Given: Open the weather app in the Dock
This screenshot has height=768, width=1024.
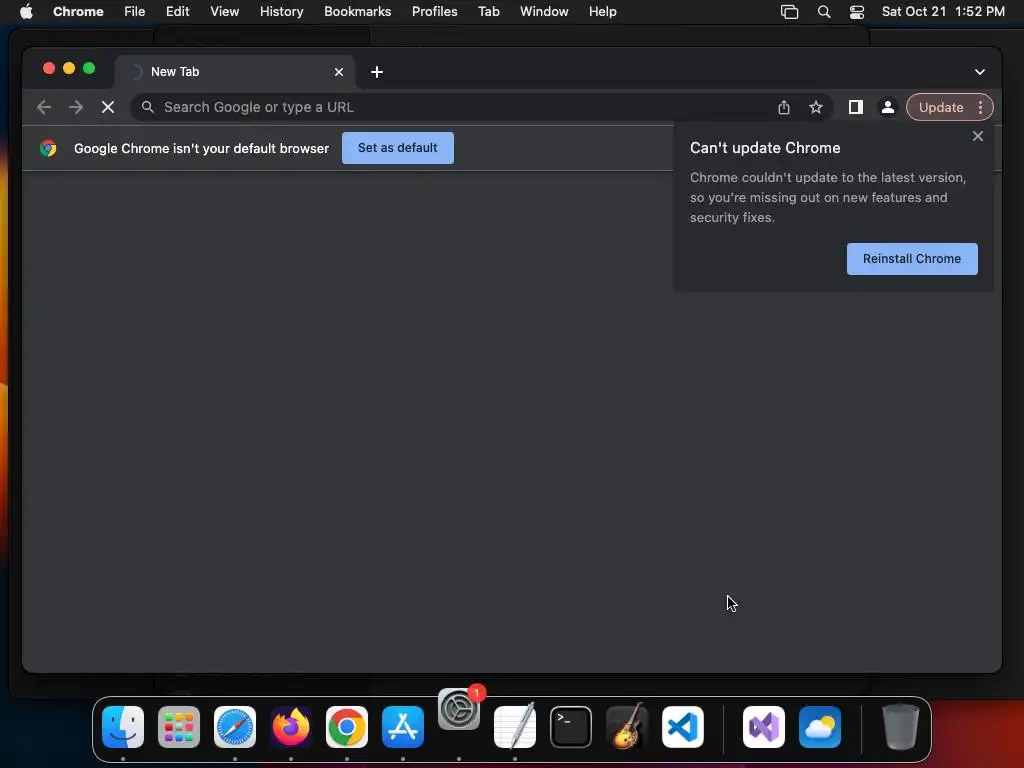Looking at the screenshot, I should tap(820, 727).
